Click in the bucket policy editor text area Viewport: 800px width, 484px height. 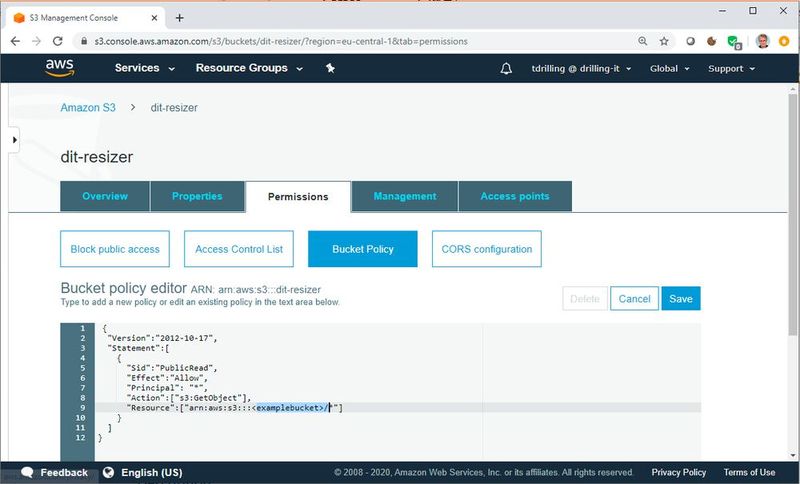397,391
